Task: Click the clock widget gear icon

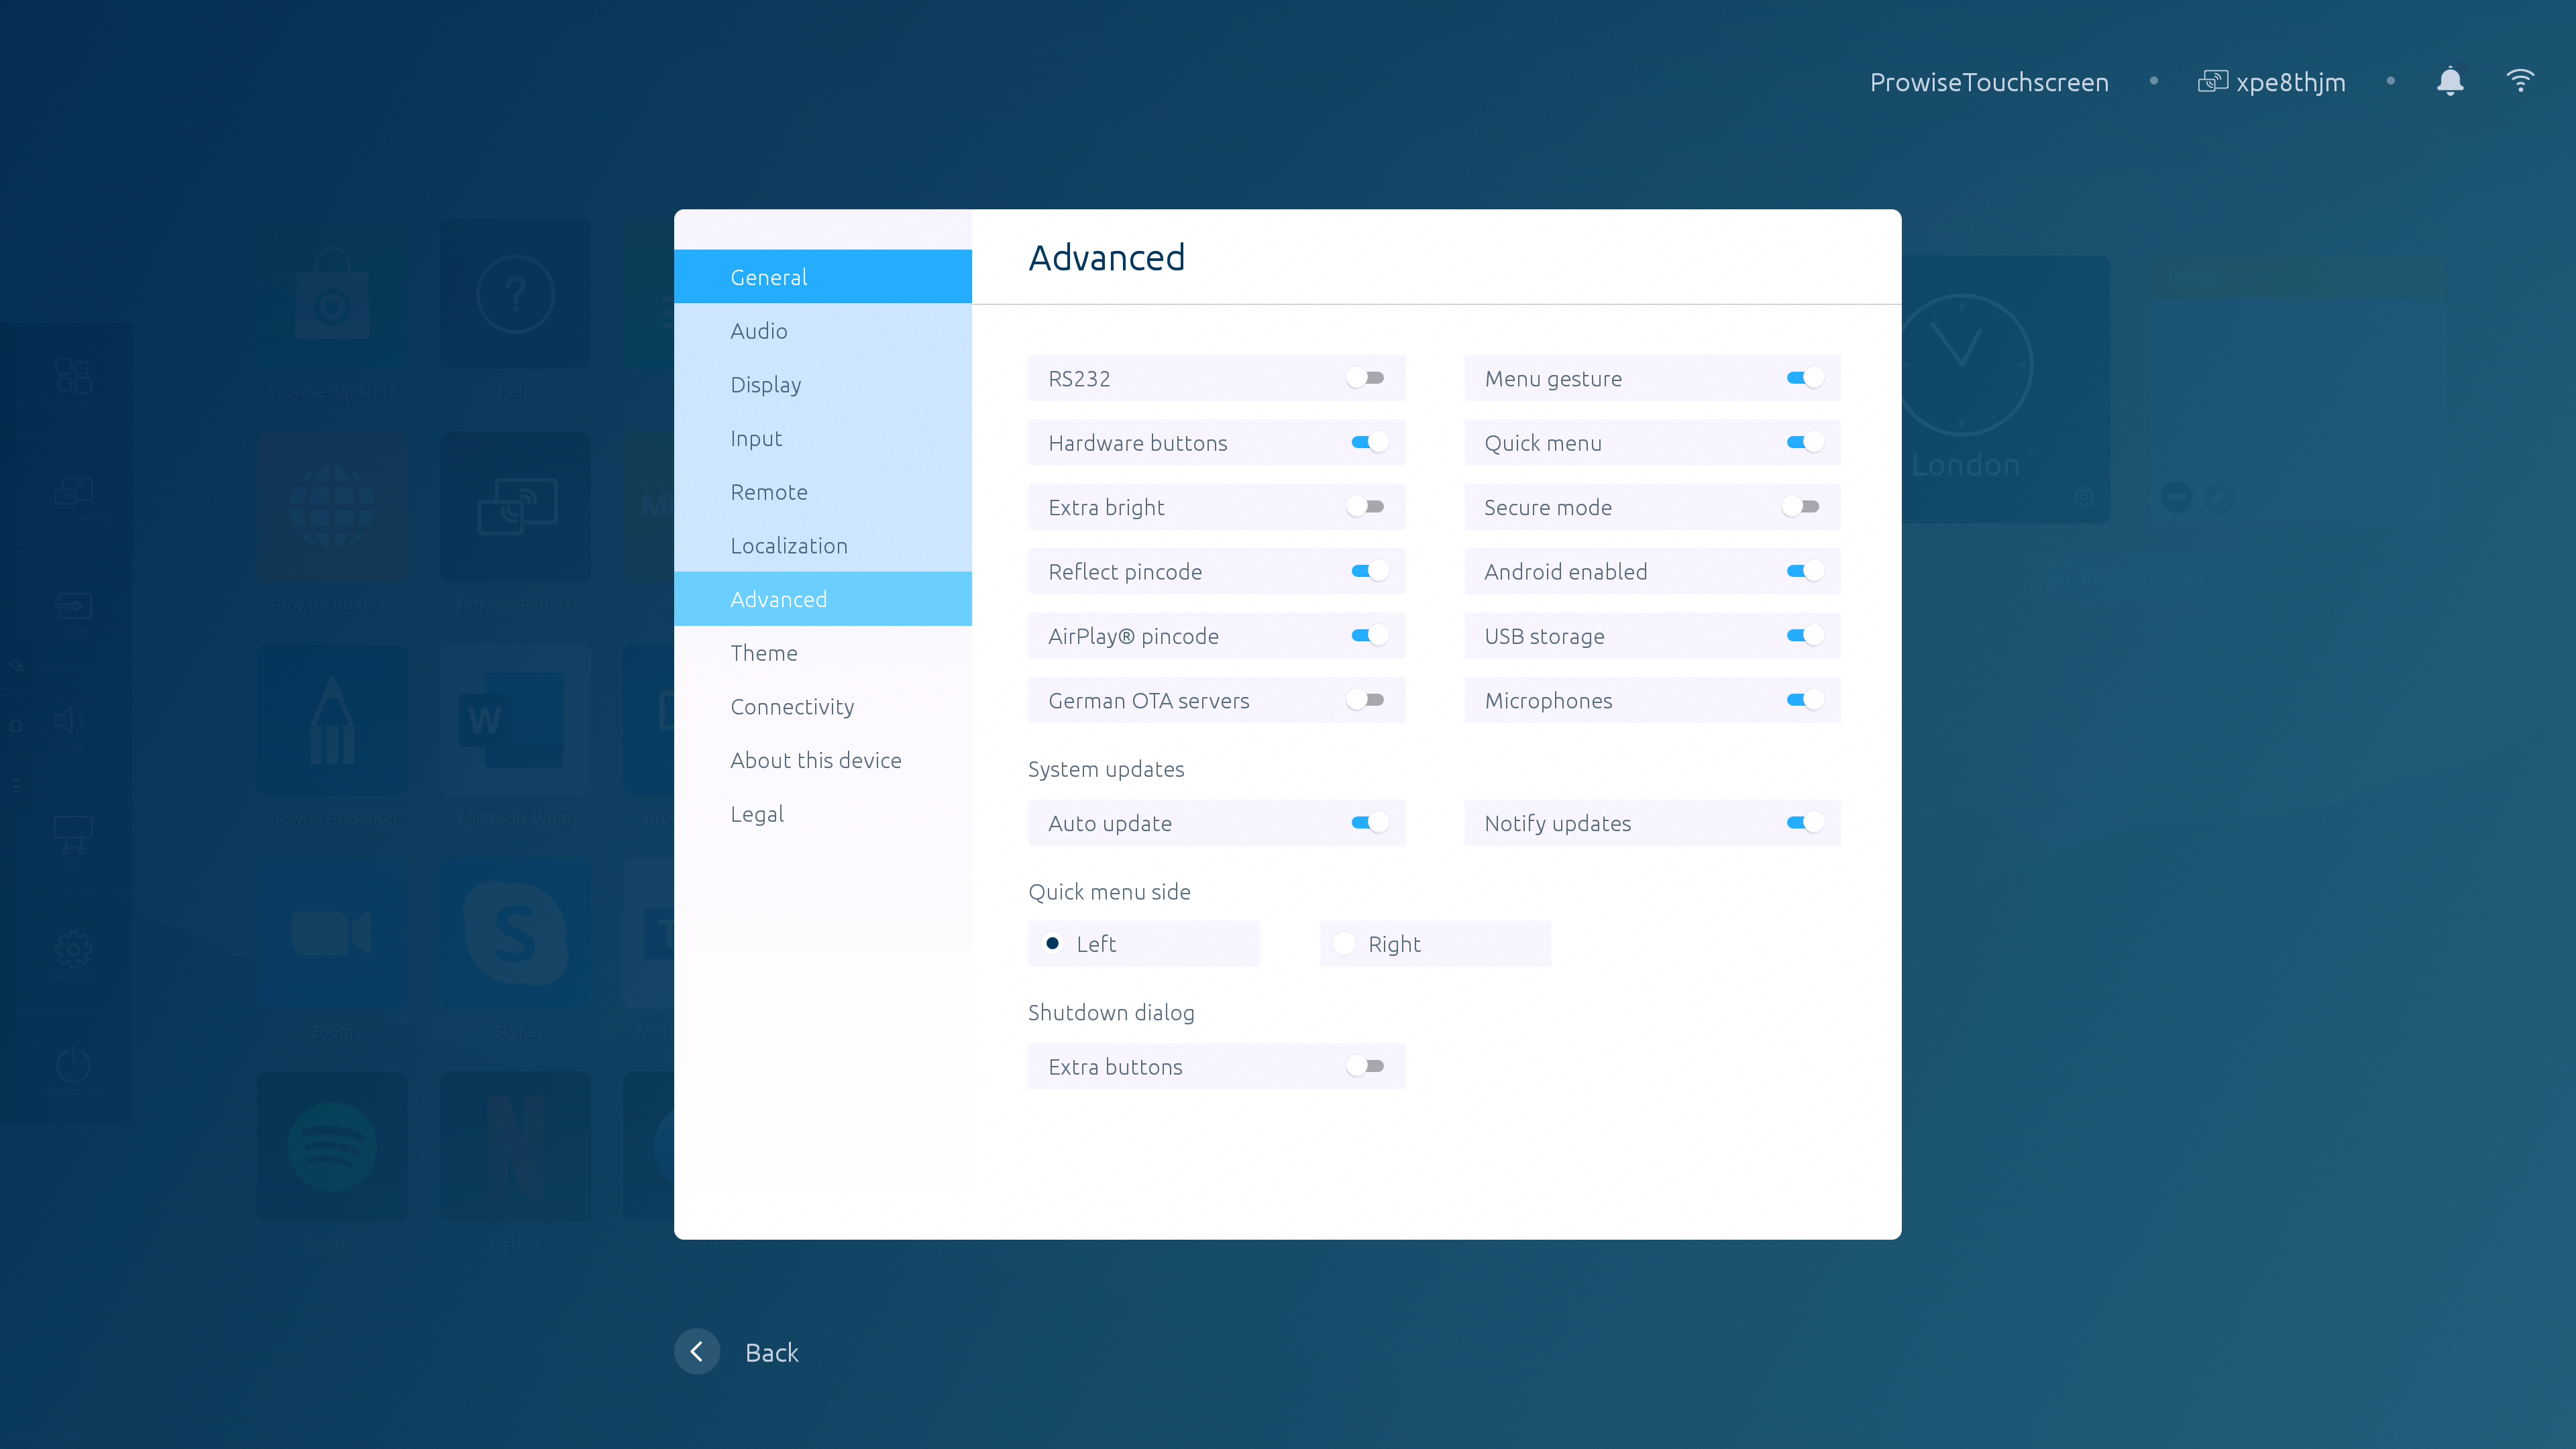Action: point(2084,497)
